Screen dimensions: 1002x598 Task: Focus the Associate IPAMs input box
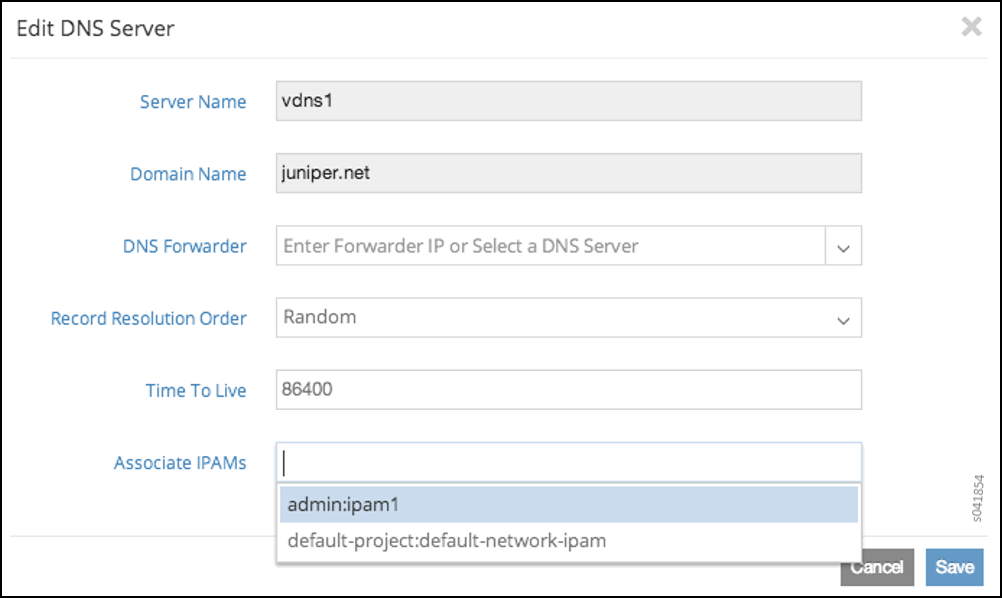click(568, 463)
